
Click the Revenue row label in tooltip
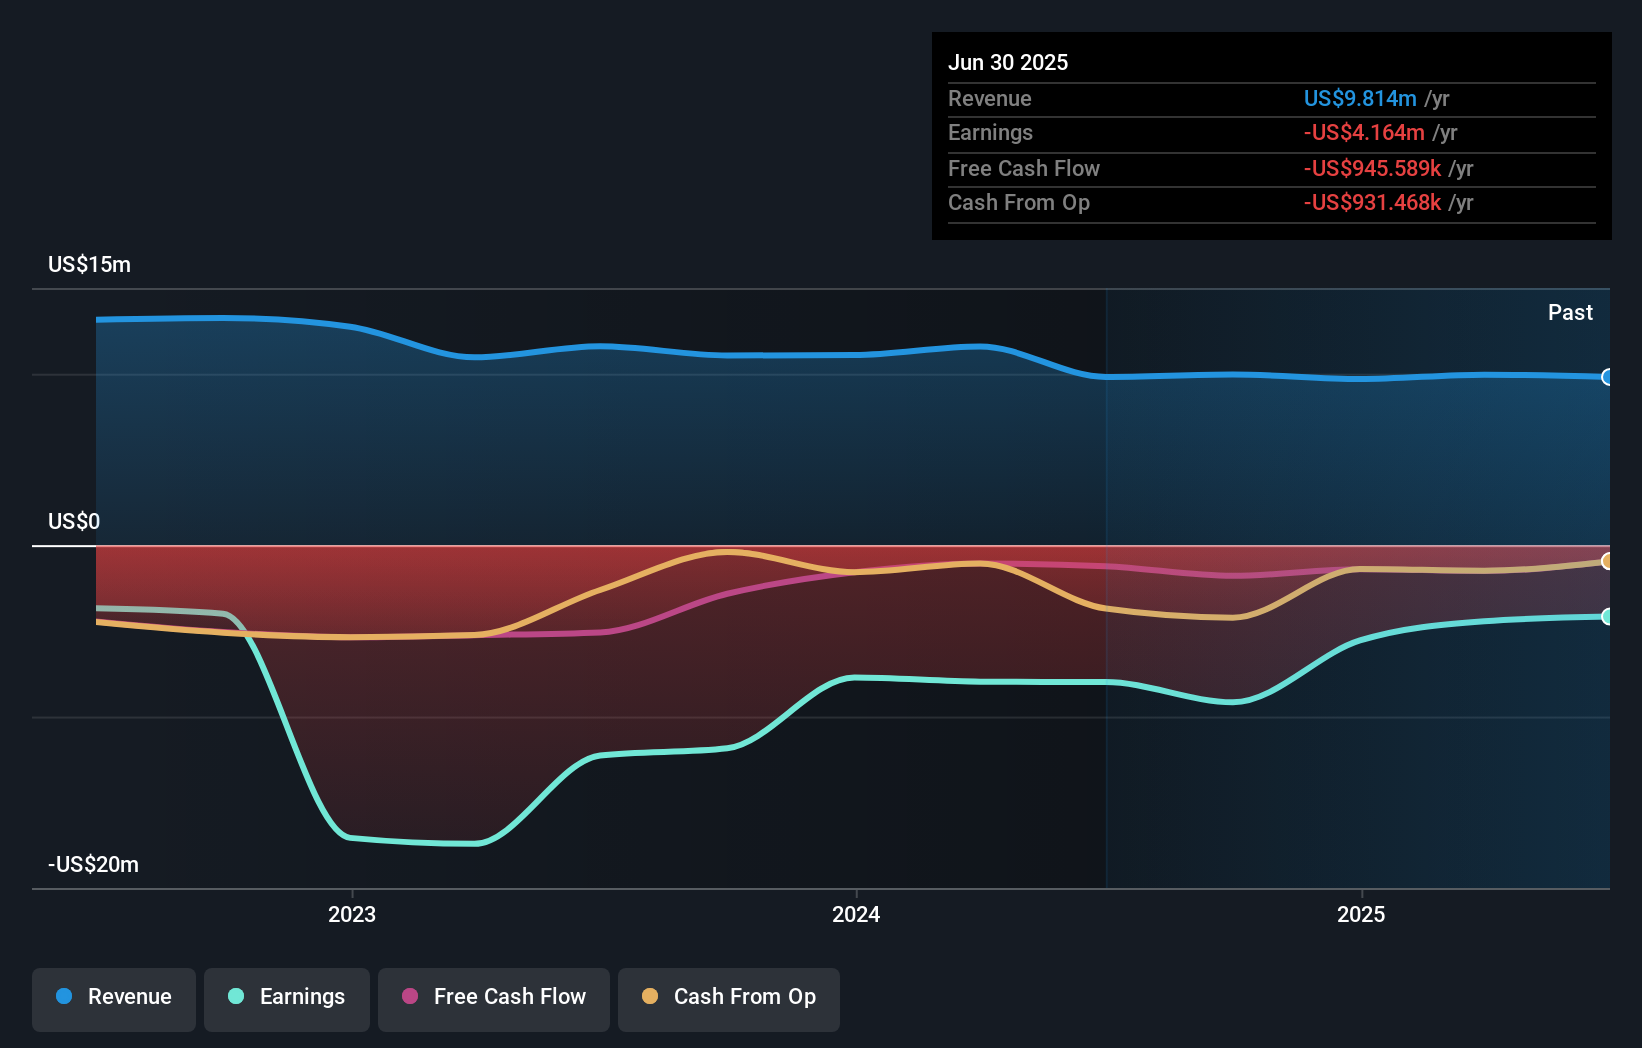(x=990, y=98)
